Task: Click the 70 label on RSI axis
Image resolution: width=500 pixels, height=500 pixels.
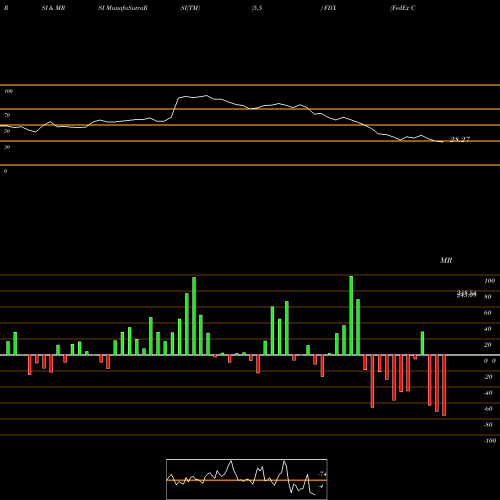Action: click(7, 115)
